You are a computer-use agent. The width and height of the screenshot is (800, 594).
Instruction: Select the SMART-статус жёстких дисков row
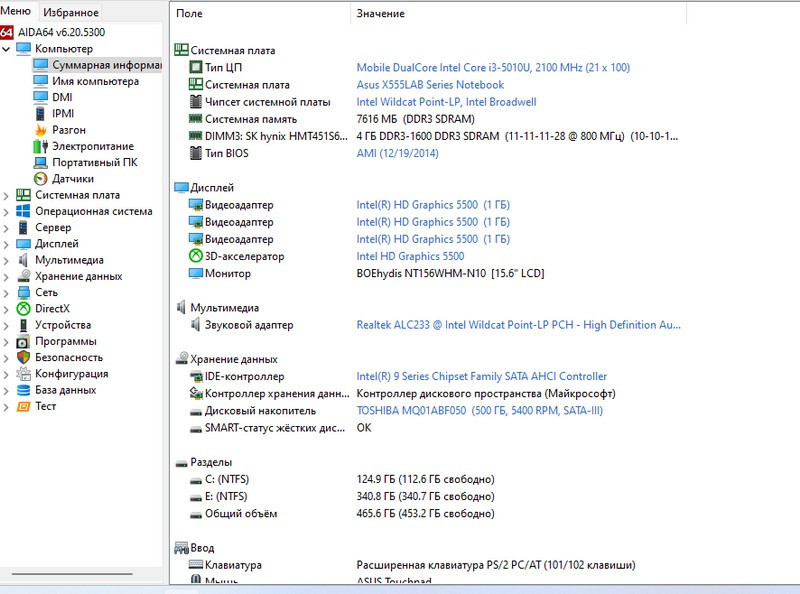(x=429, y=428)
